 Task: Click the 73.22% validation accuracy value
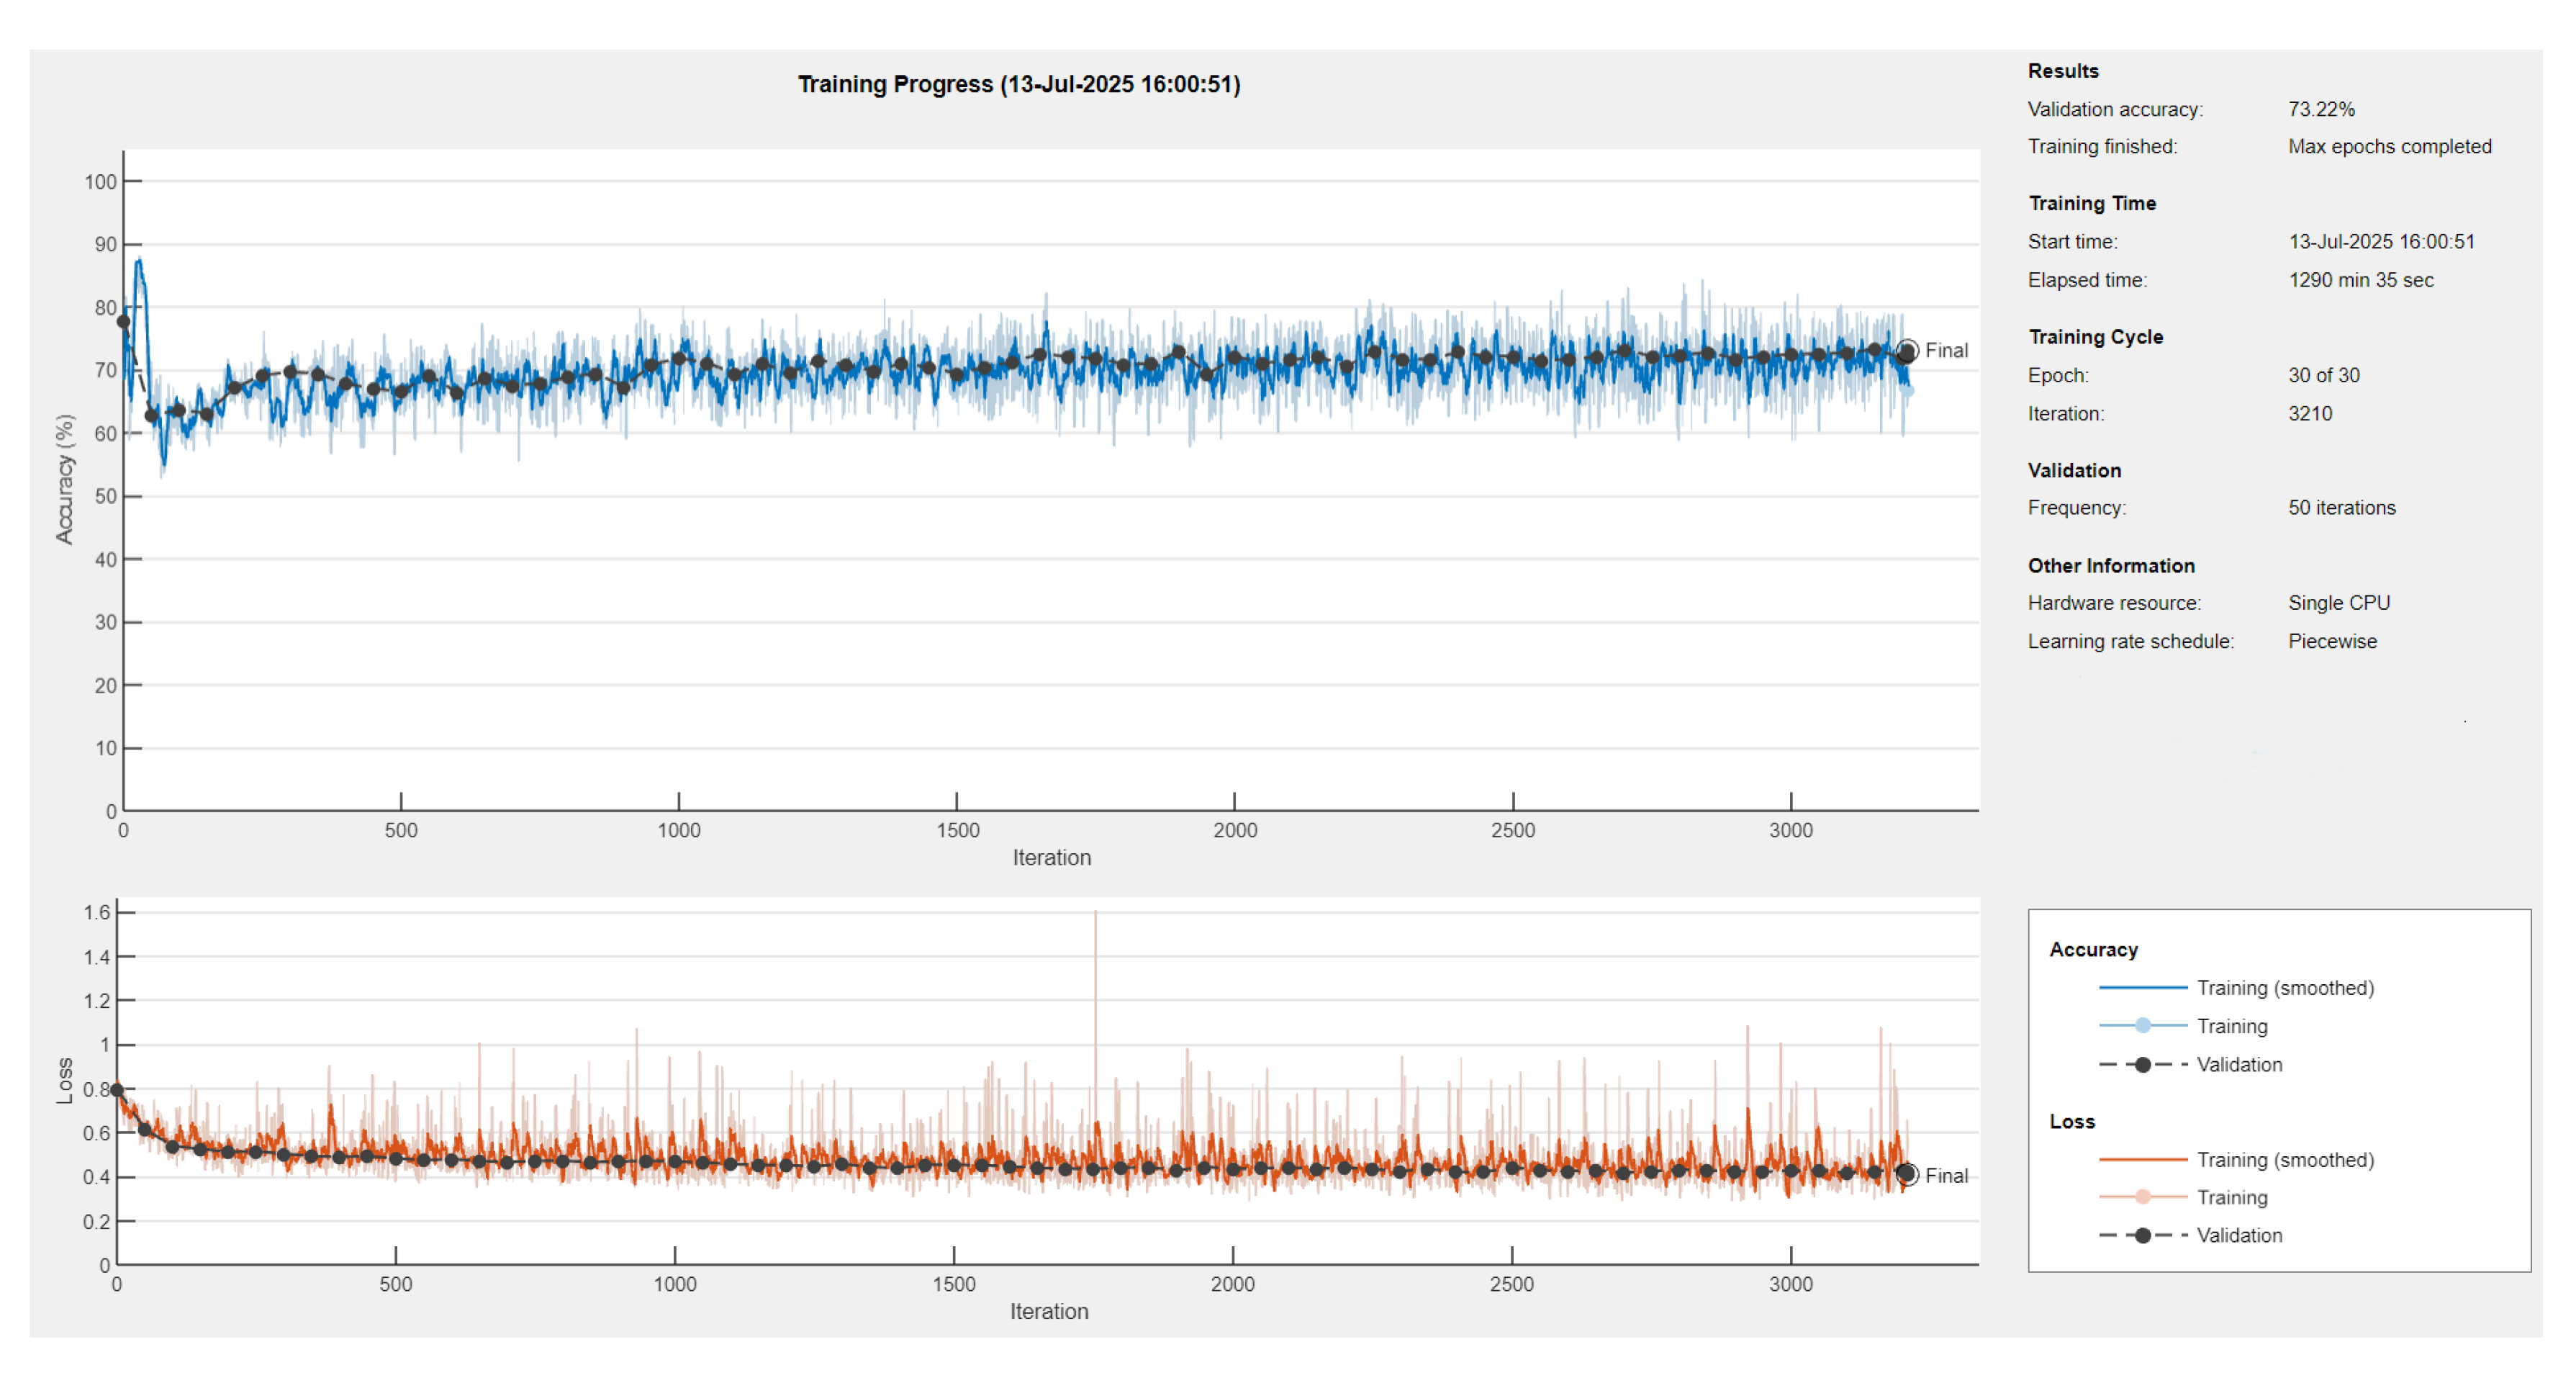[x=2321, y=109]
